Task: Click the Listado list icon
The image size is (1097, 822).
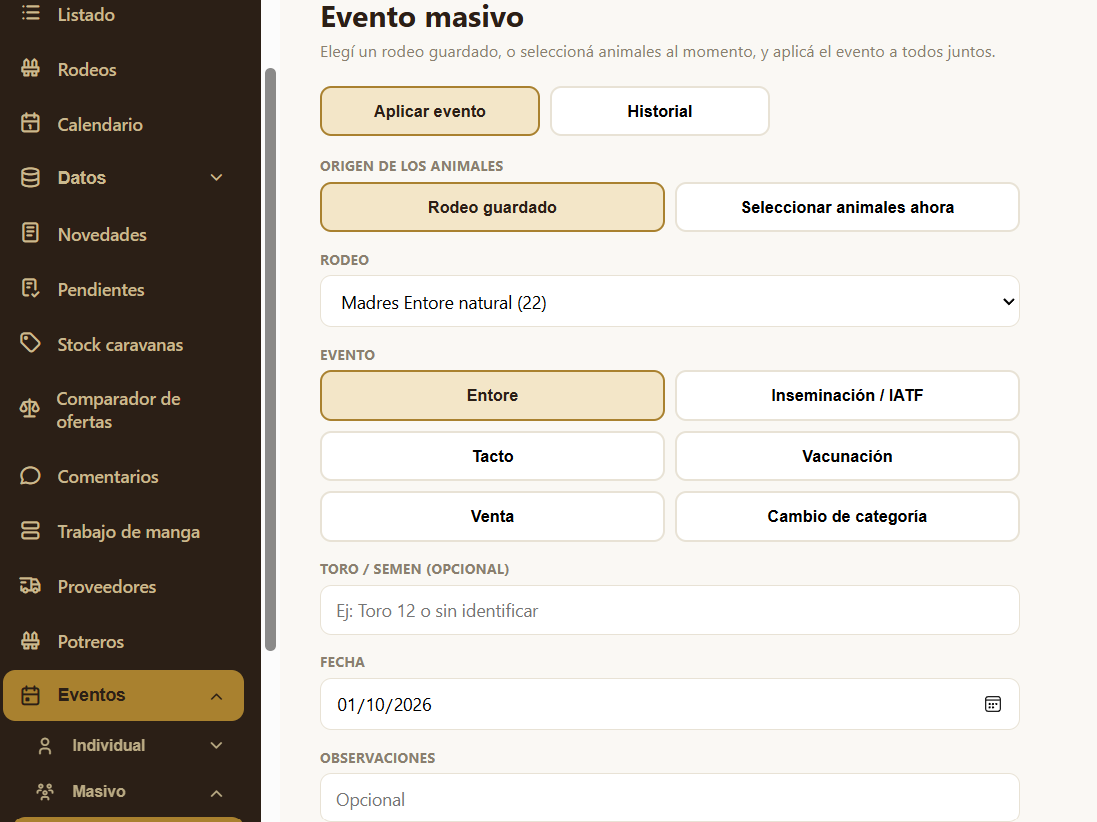Action: (x=30, y=13)
